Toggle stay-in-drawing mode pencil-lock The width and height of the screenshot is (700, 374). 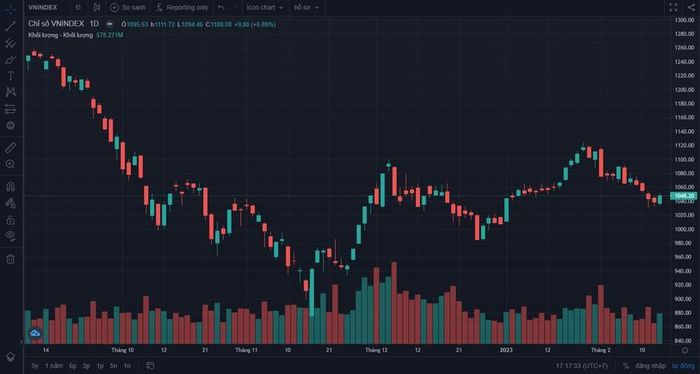coord(11,203)
